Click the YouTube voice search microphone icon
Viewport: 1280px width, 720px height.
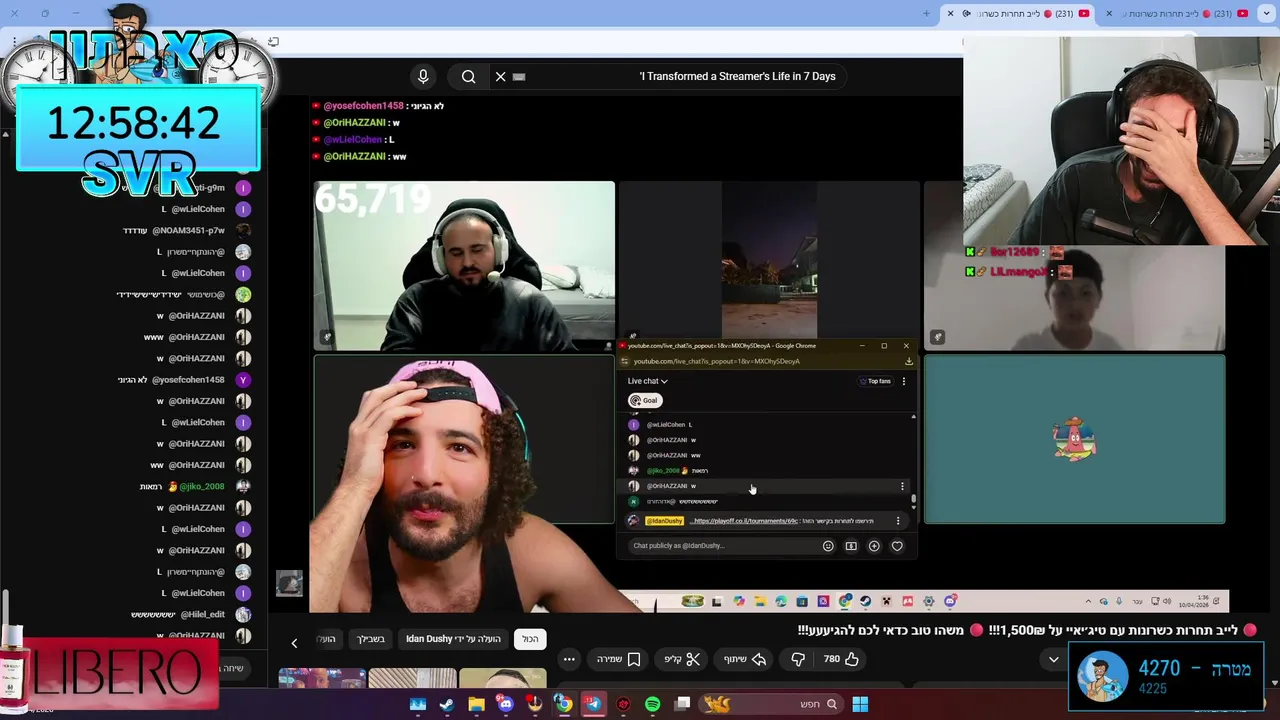tap(423, 76)
